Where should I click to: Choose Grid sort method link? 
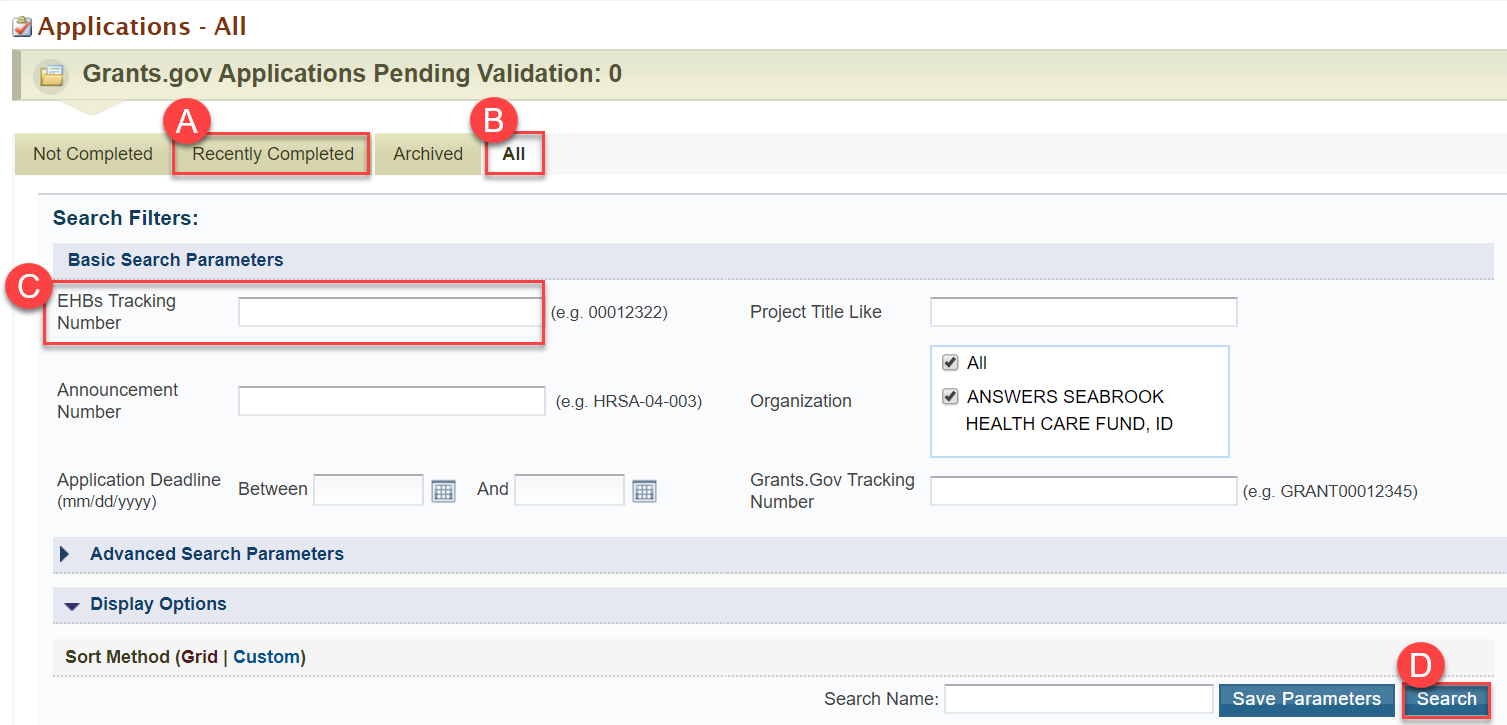[x=200, y=657]
